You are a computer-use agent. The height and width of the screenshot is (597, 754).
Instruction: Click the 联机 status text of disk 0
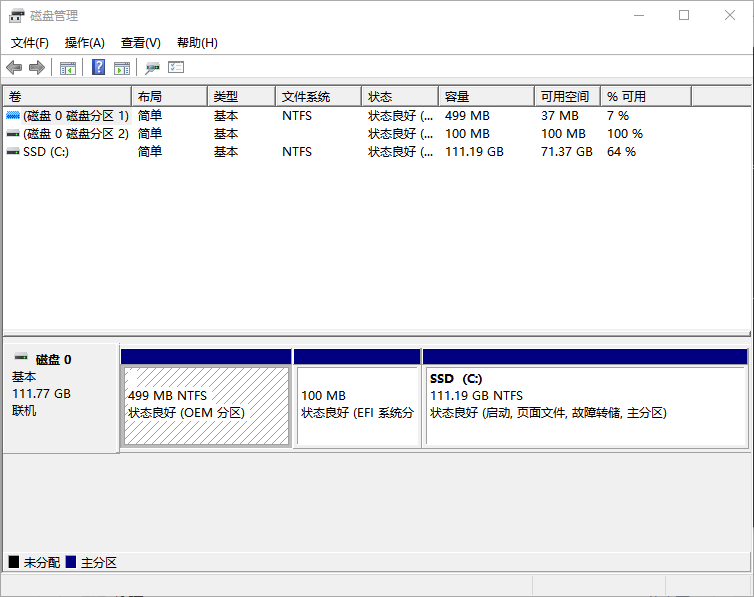[24, 410]
